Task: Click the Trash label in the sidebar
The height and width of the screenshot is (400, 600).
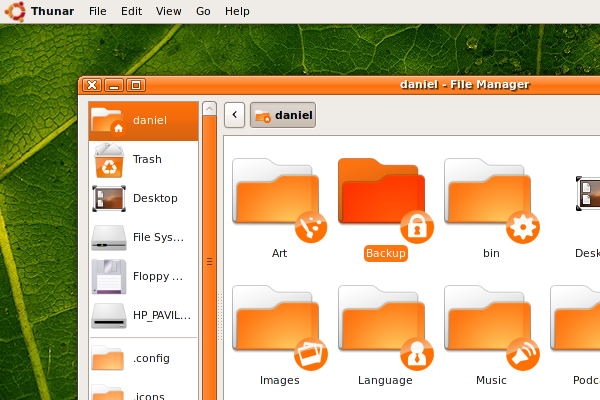Action: coord(147,159)
